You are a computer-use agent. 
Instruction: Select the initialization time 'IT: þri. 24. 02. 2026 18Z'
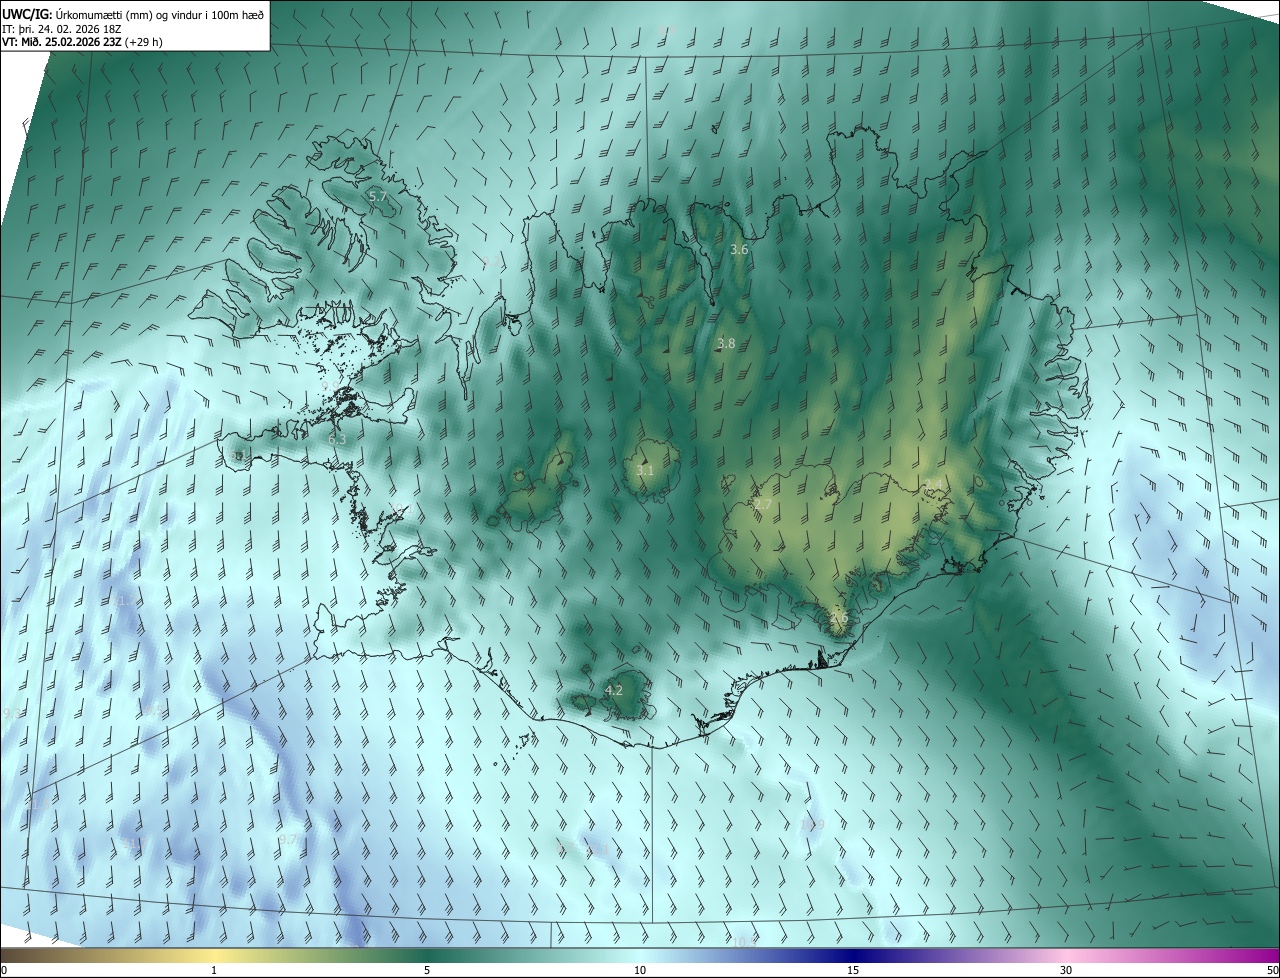(62, 29)
